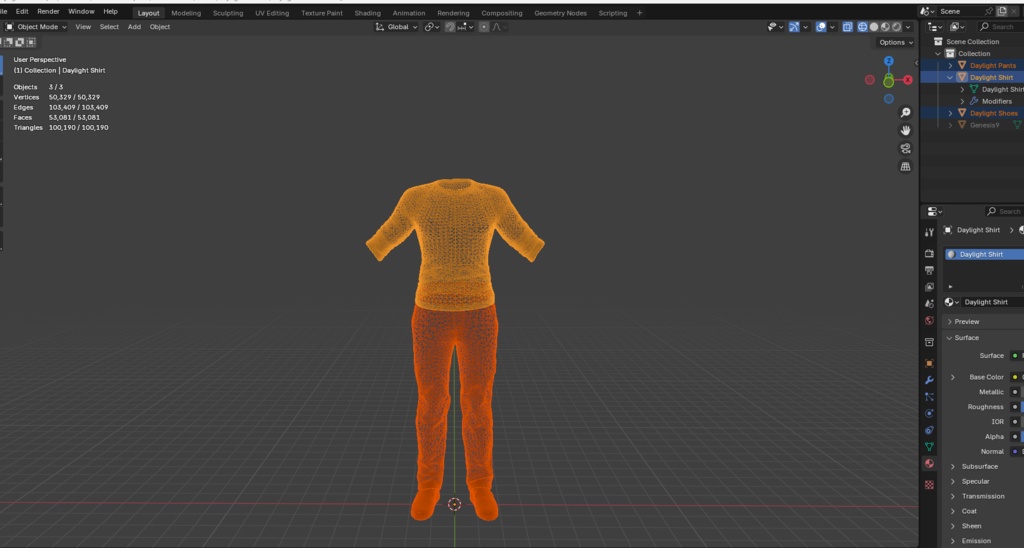Switch to the Shading workspace tab

tap(367, 13)
